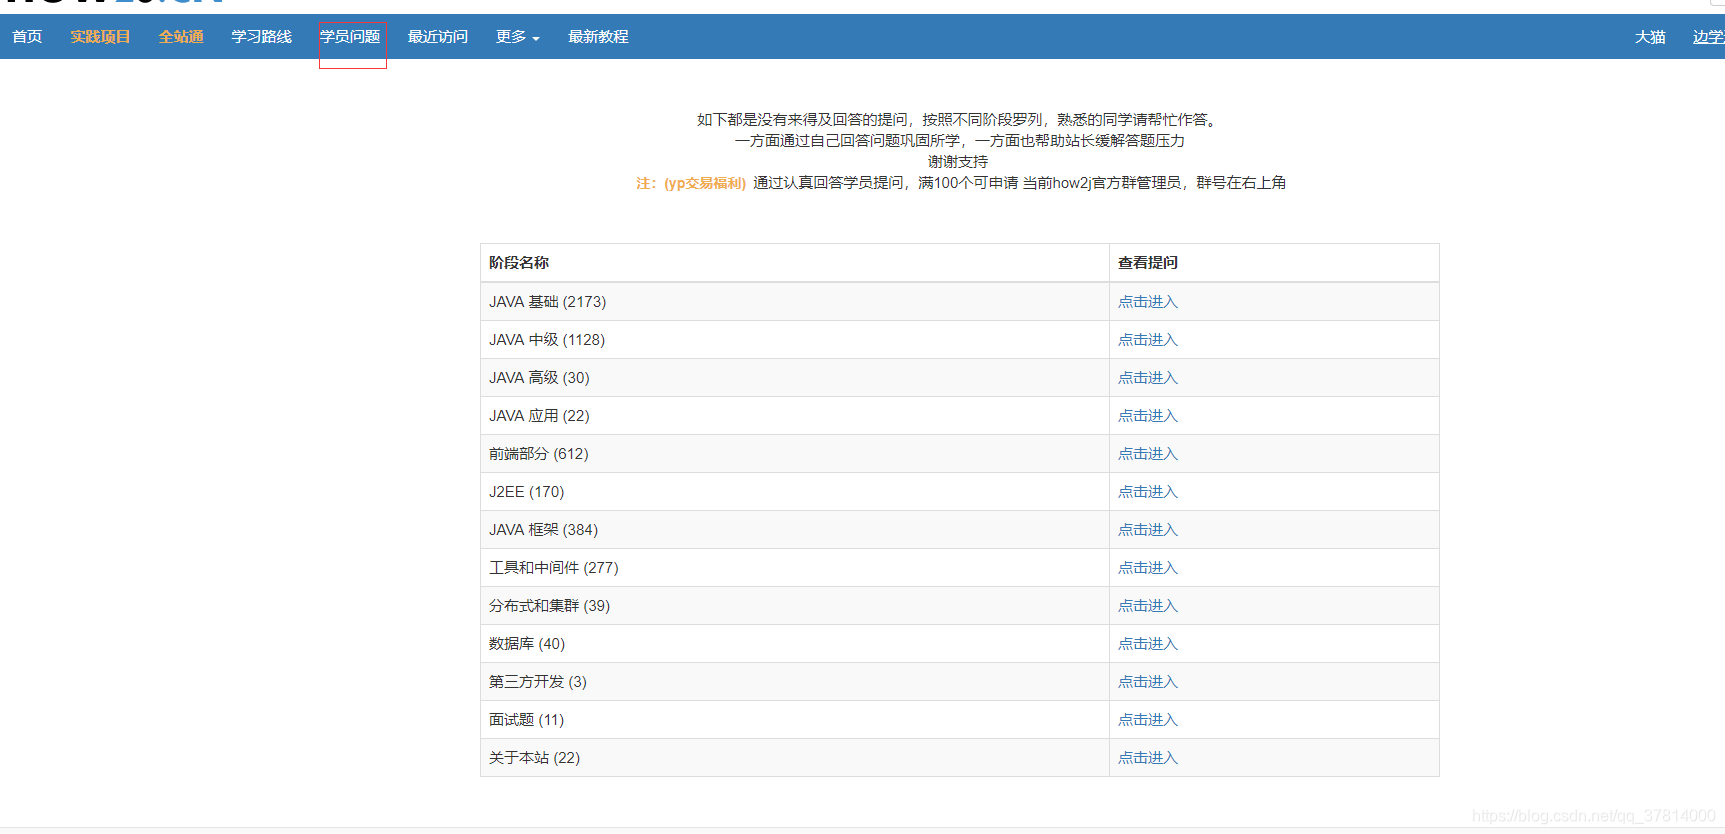Open the 首页 nav item

[27, 37]
